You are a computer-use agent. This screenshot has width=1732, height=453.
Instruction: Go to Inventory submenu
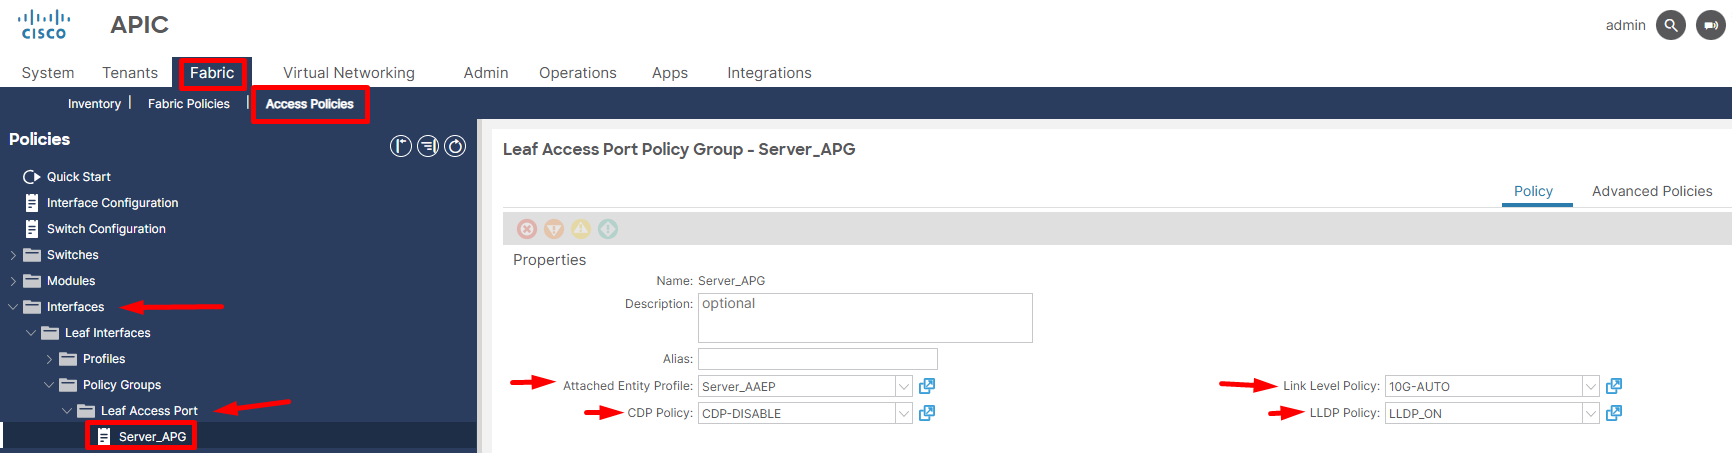click(94, 104)
